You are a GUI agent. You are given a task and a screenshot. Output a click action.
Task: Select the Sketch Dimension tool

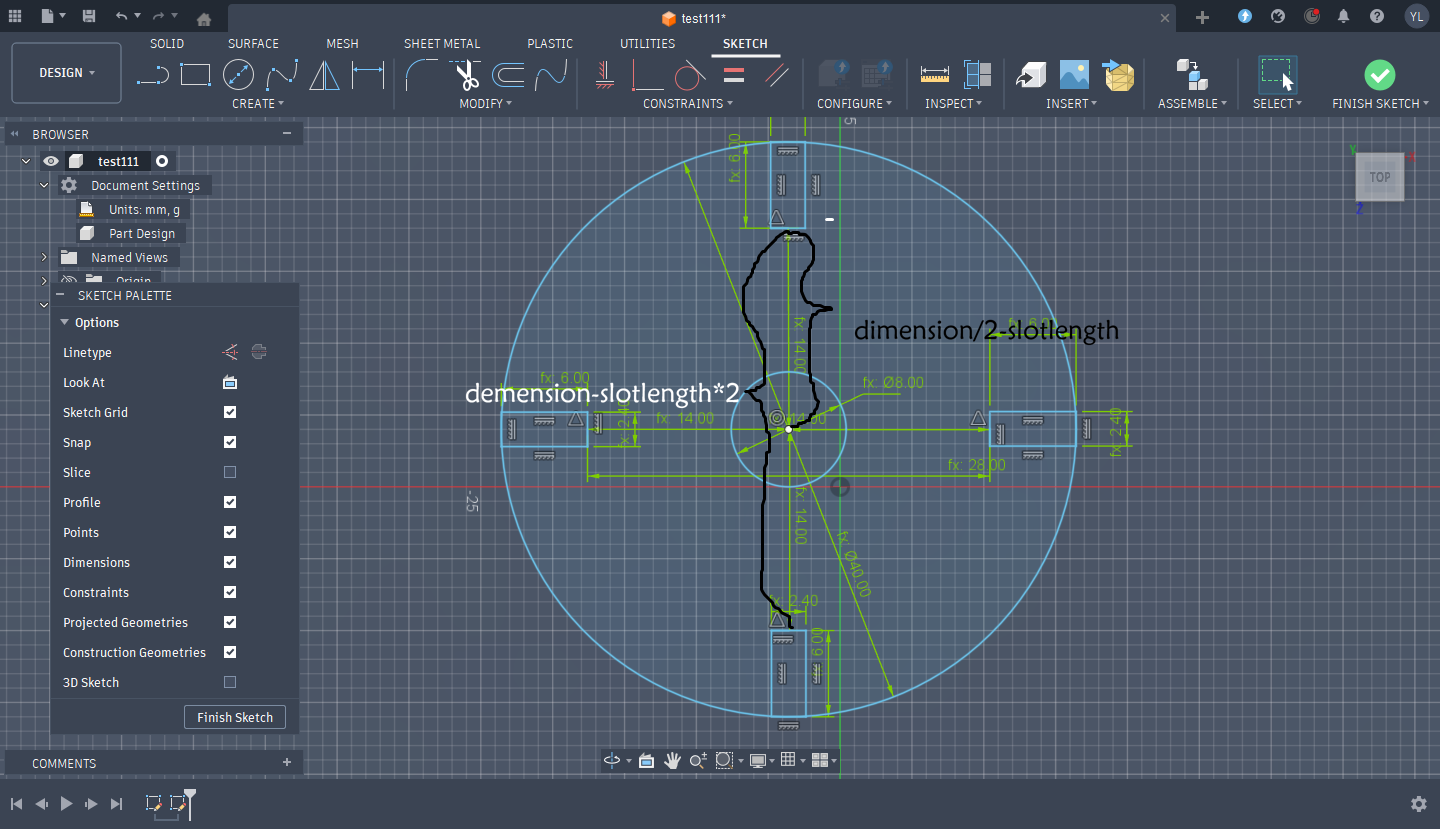click(368, 74)
